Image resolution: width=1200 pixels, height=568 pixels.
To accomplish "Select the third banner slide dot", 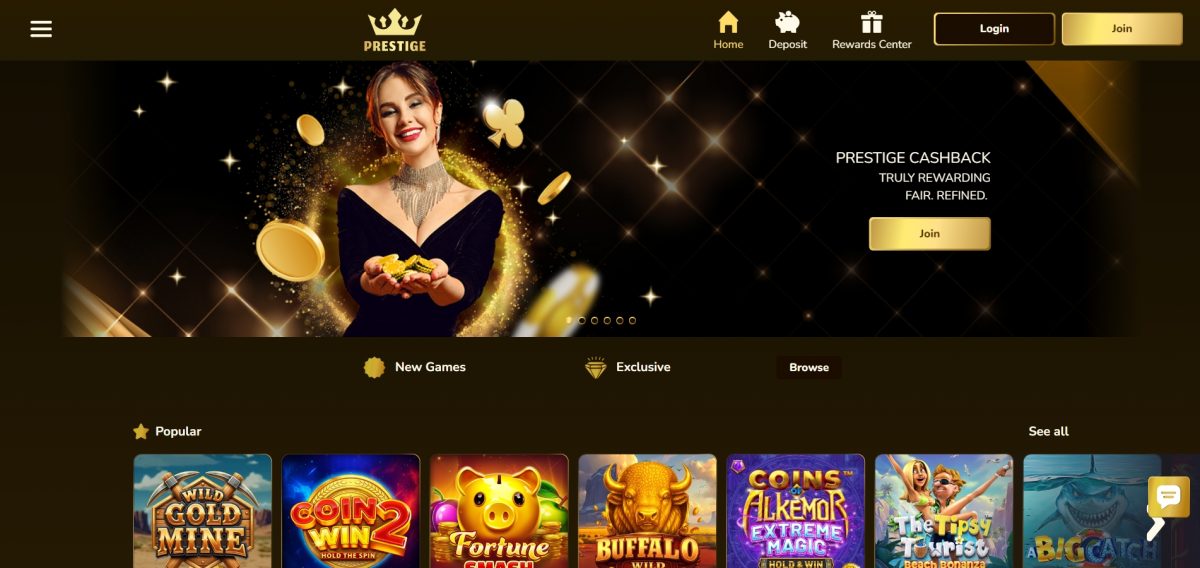I will pos(594,321).
